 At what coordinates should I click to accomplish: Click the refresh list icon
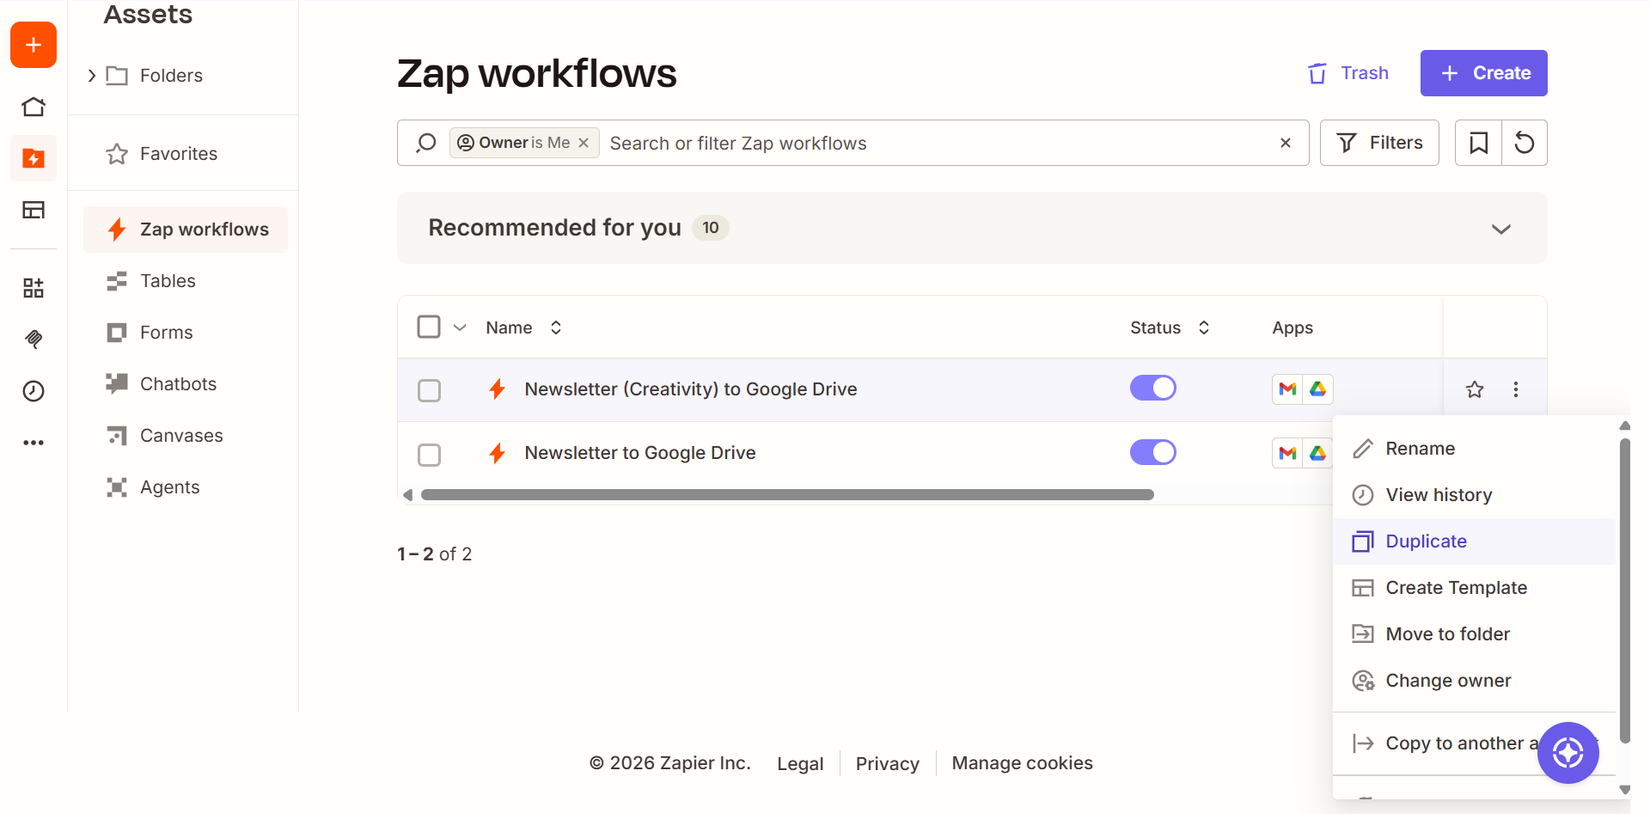(1524, 143)
